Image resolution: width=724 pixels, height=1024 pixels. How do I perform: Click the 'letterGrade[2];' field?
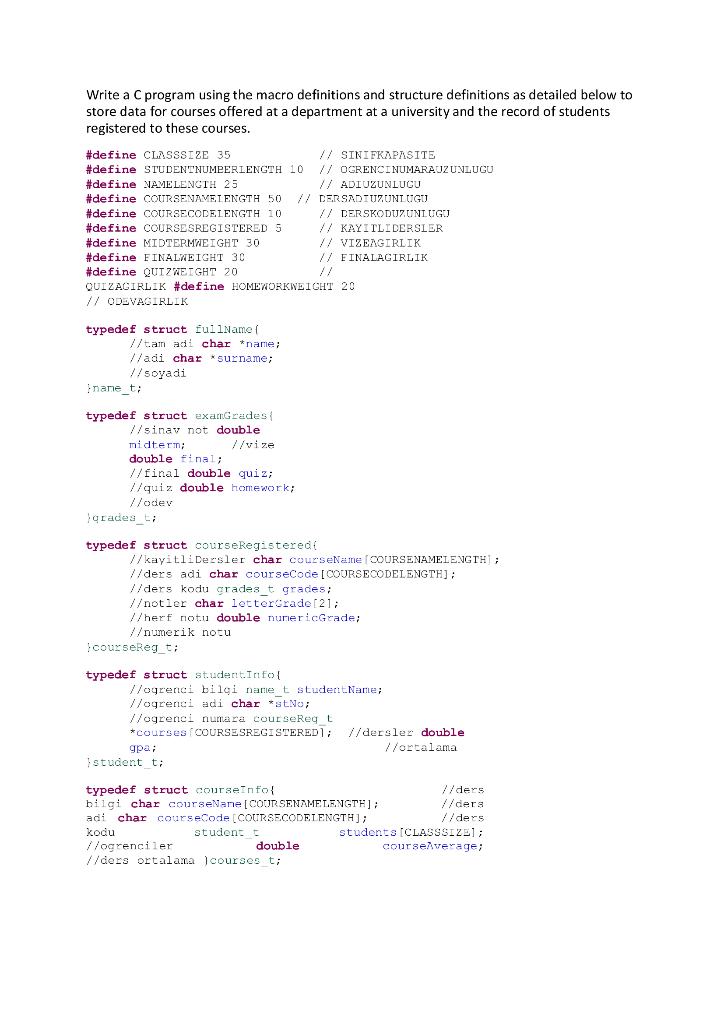click(285, 603)
